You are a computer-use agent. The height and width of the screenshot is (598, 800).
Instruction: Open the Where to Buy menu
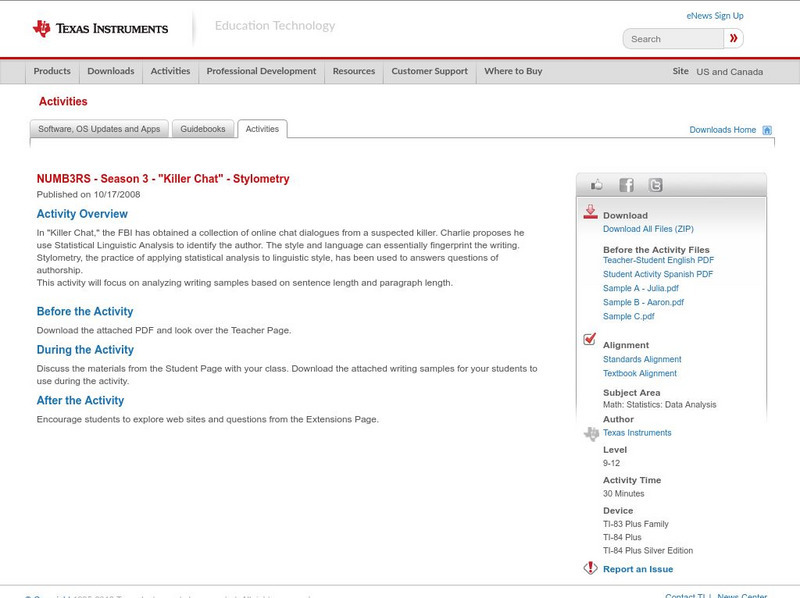[x=513, y=71]
